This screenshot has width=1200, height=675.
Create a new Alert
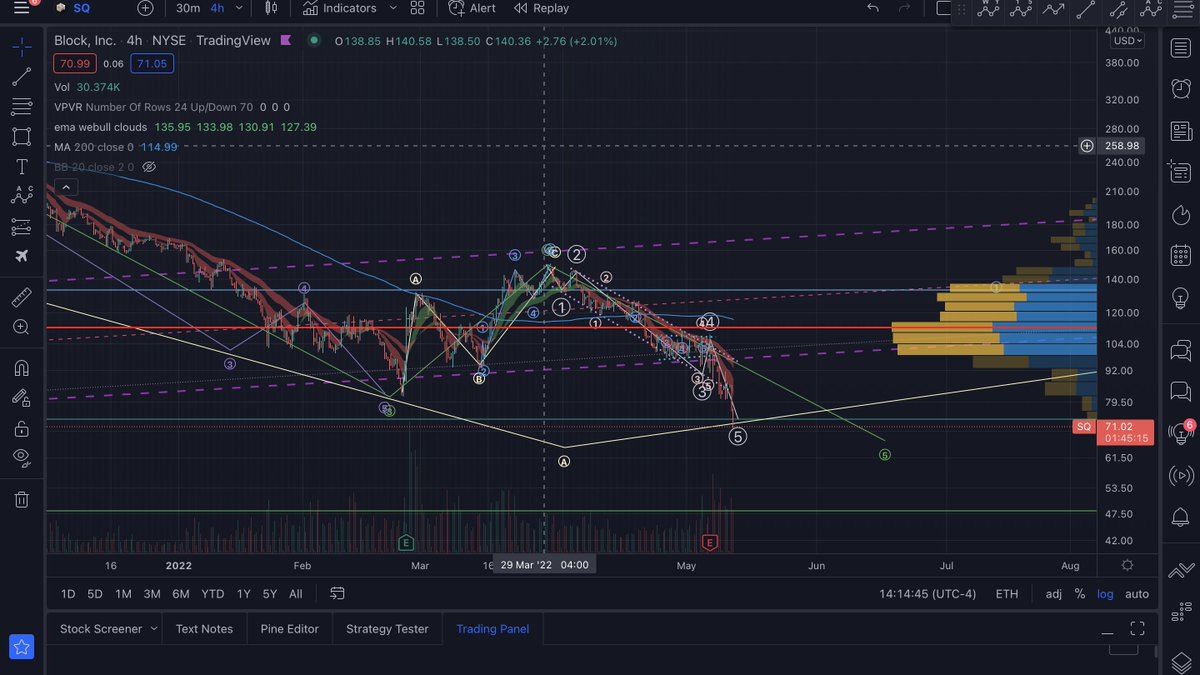(x=472, y=8)
